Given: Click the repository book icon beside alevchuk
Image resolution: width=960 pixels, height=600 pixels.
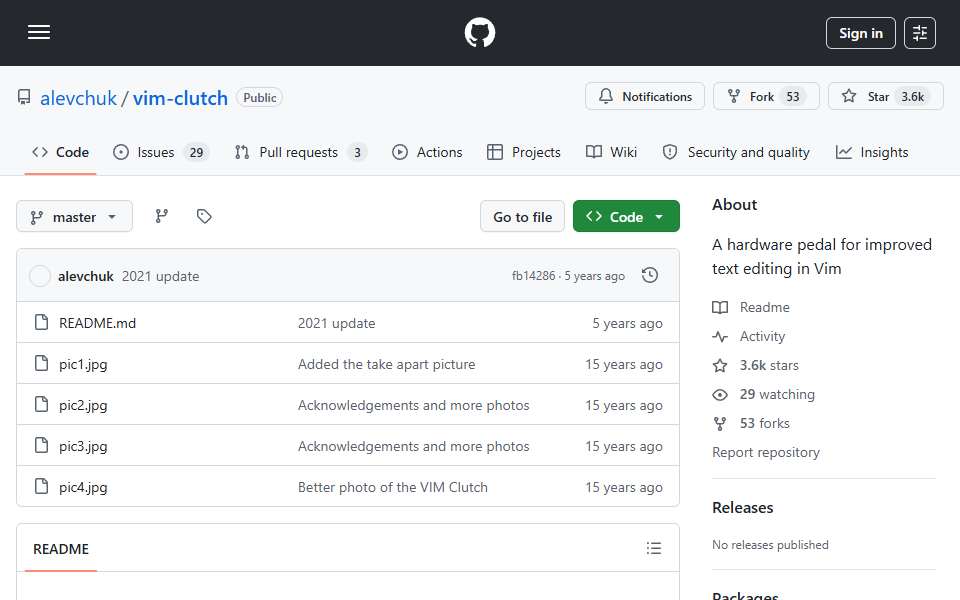Looking at the screenshot, I should (x=24, y=97).
